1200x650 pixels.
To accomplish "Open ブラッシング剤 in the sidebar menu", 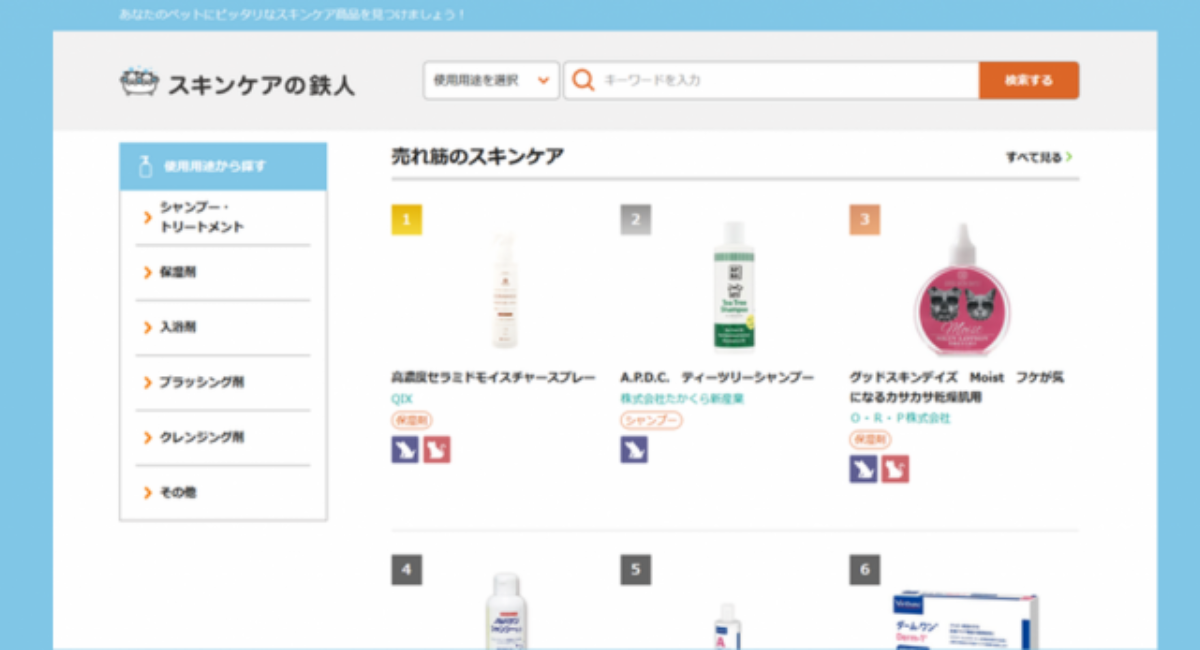I will 201,382.
